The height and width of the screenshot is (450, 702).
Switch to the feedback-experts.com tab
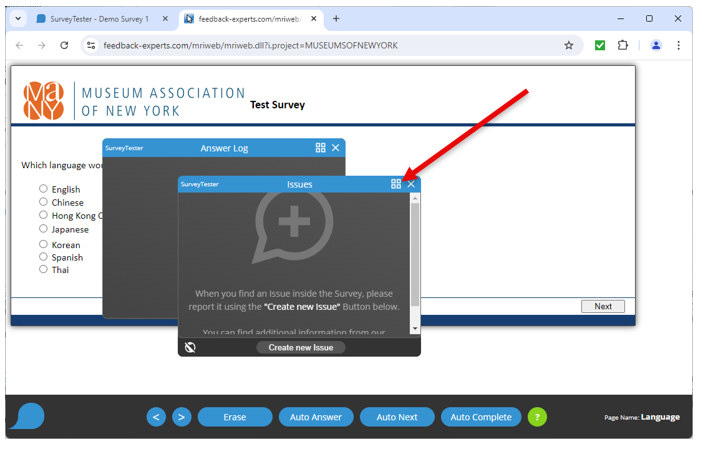click(x=249, y=19)
